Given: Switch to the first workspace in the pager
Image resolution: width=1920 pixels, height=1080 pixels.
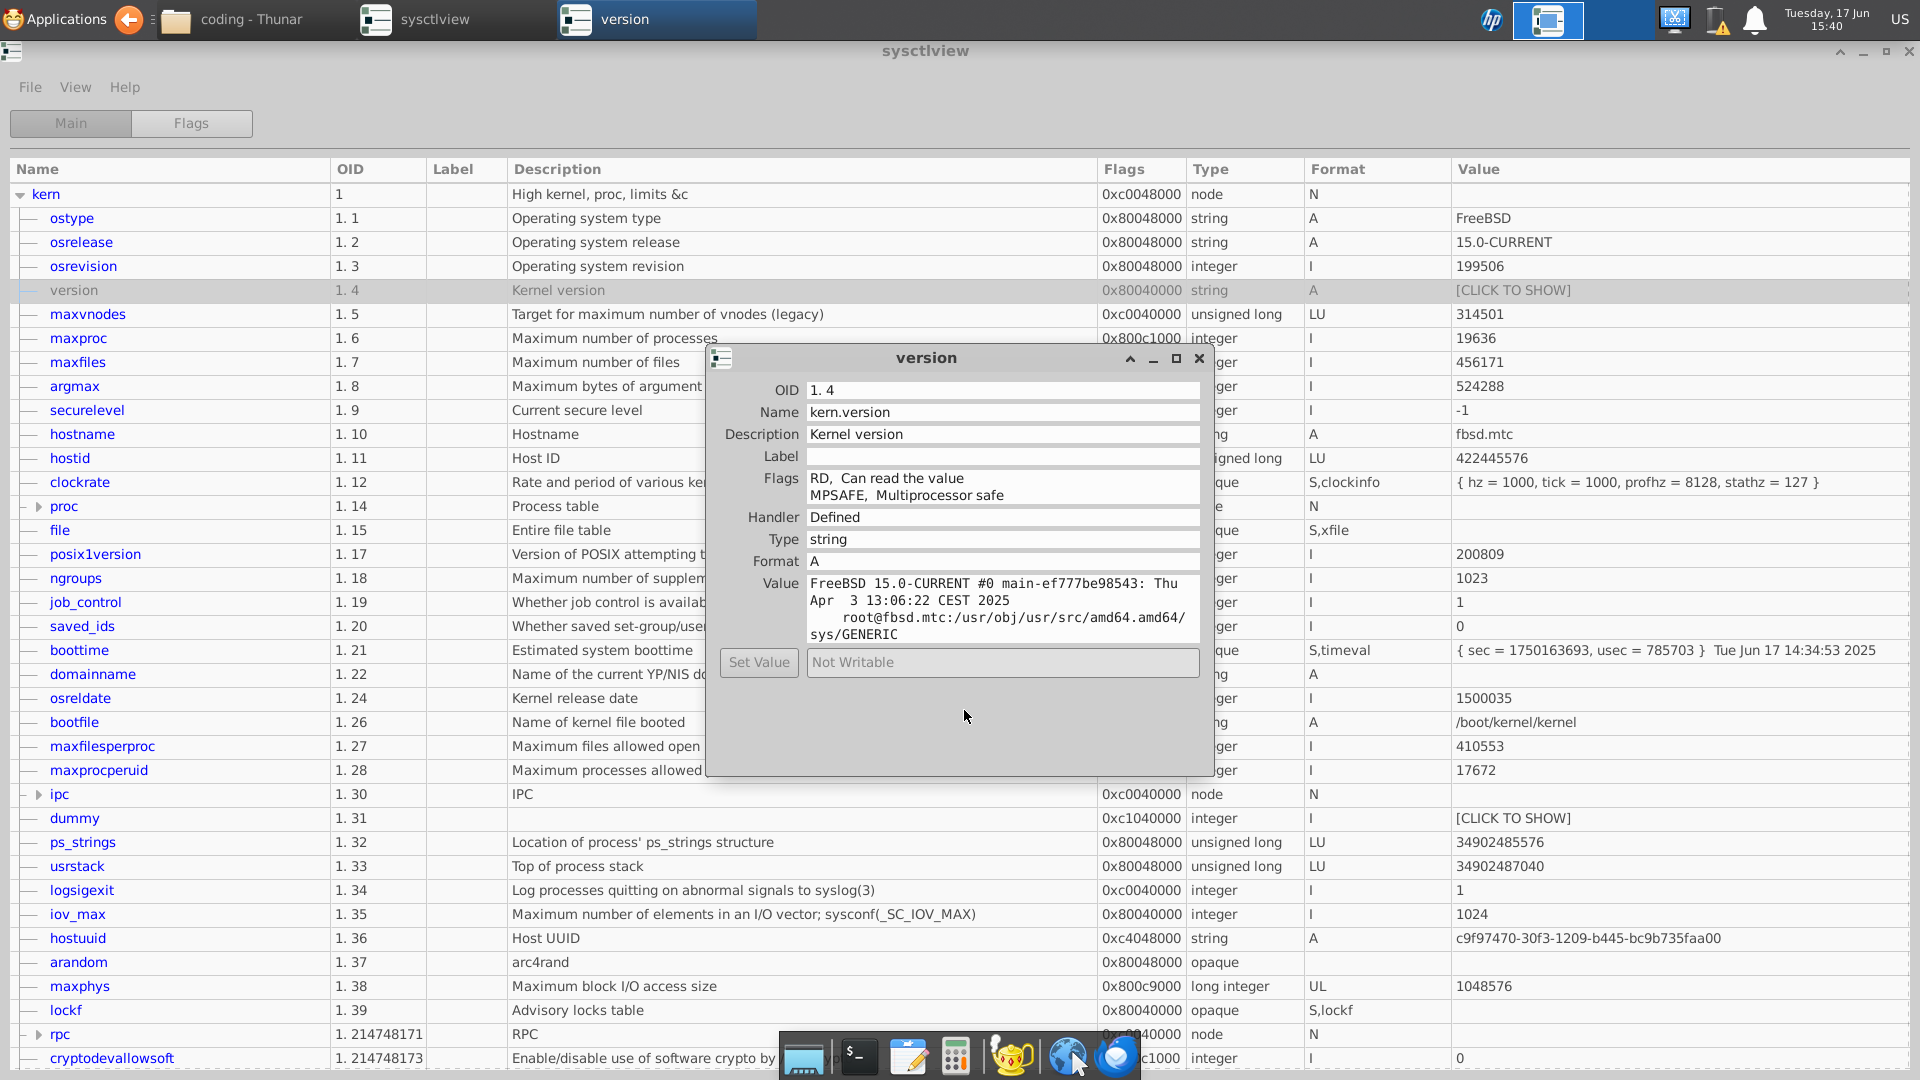Looking at the screenshot, I should pos(1548,20).
